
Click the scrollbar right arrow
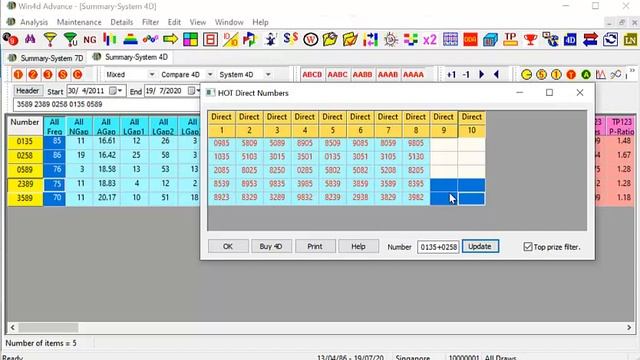[629, 327]
